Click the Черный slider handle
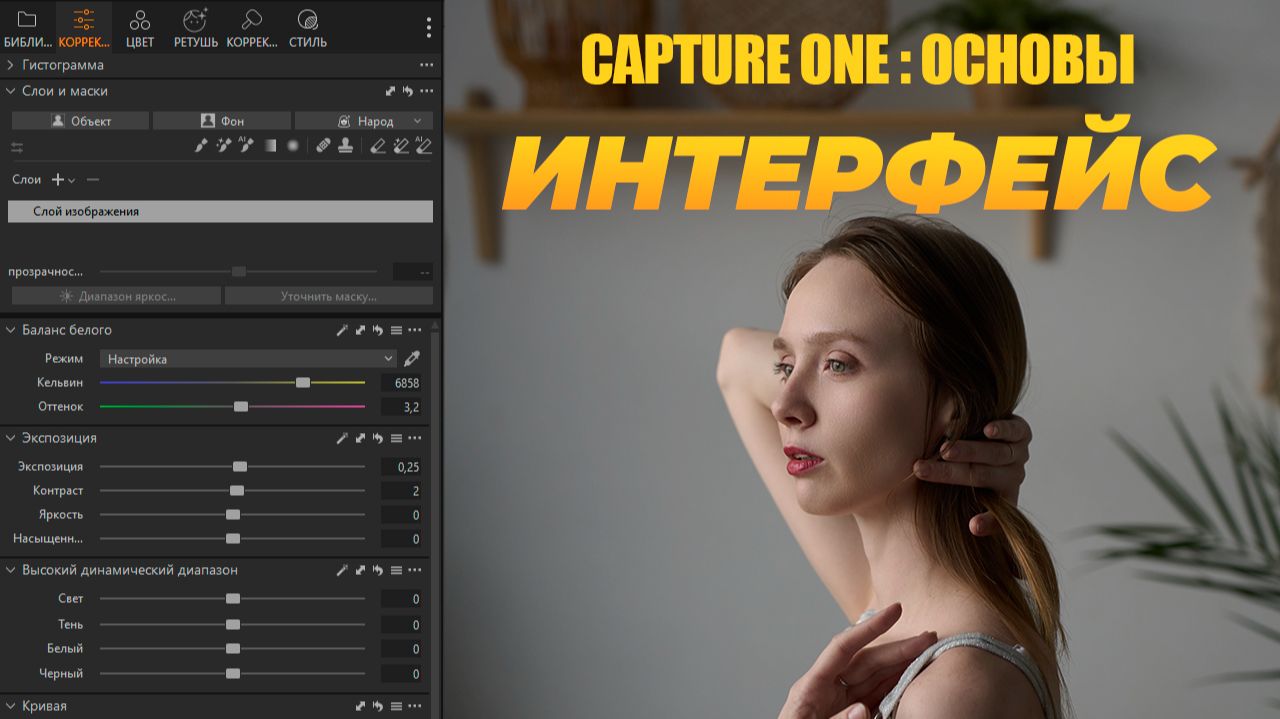Image resolution: width=1280 pixels, height=719 pixels. click(233, 673)
